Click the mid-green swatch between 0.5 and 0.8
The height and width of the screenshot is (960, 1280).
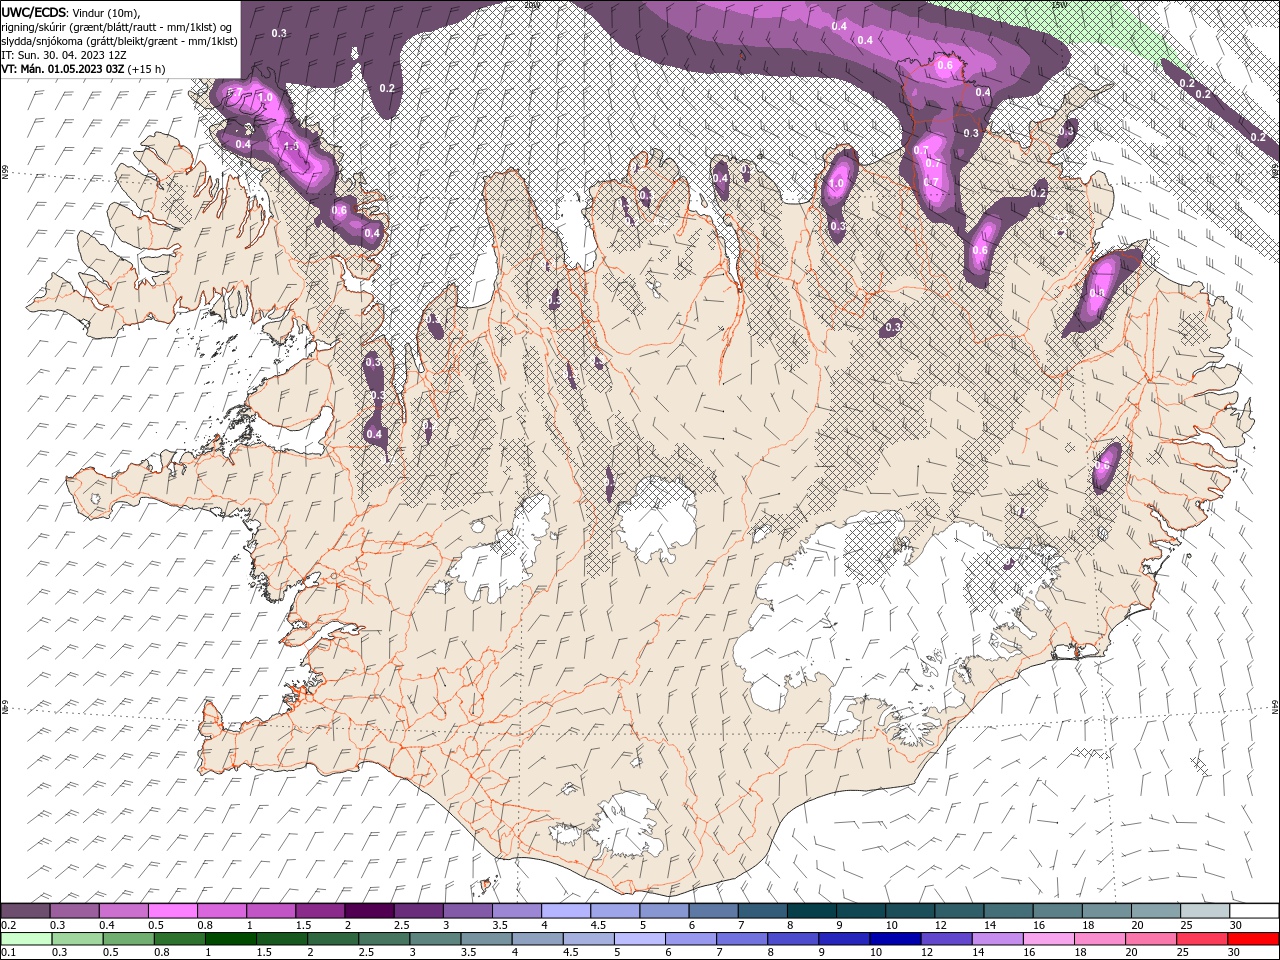pos(128,938)
